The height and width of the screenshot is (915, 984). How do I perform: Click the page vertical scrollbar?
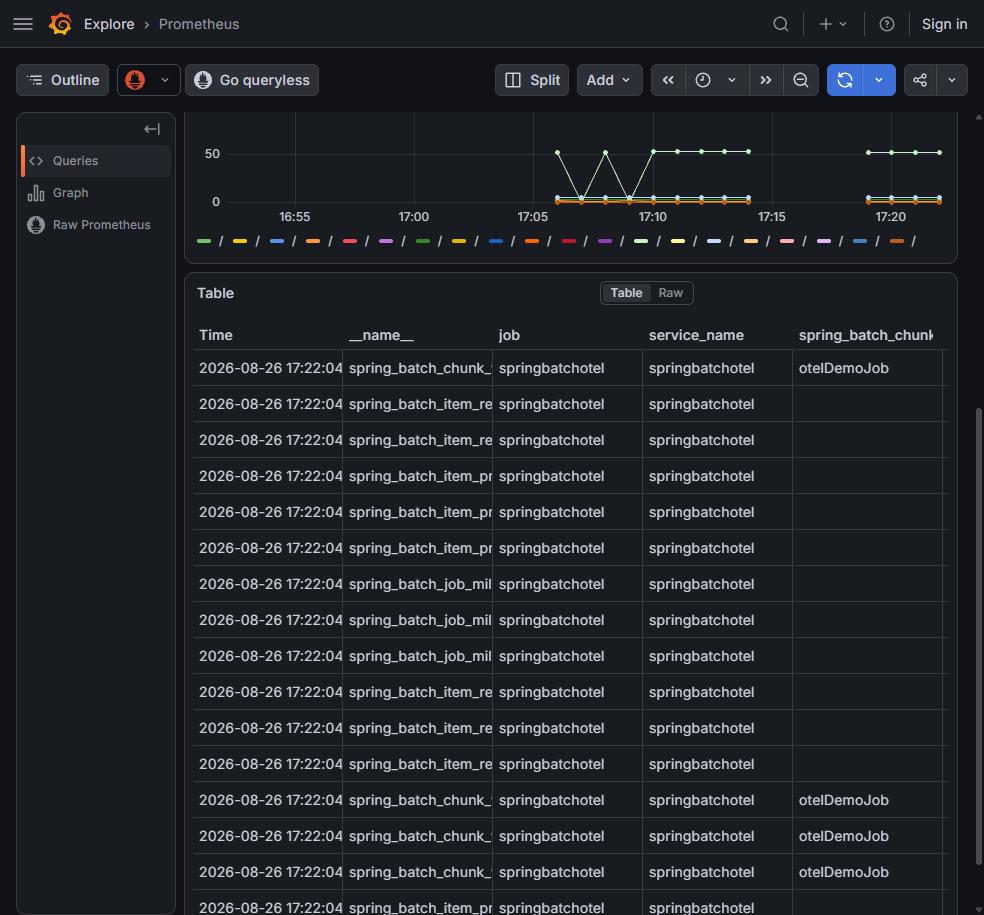978,636
